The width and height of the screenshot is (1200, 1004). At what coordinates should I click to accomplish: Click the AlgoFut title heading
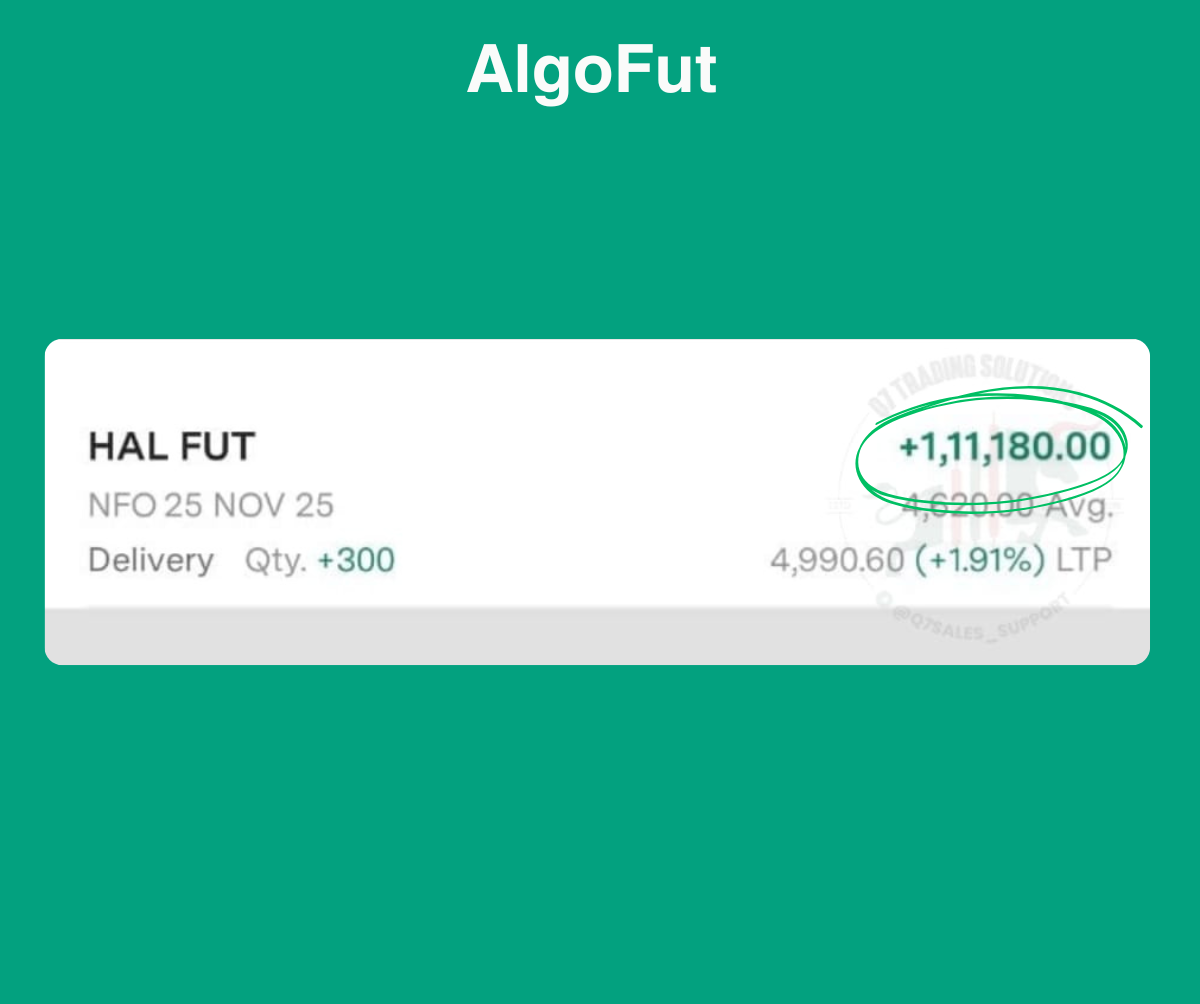[x=592, y=71]
